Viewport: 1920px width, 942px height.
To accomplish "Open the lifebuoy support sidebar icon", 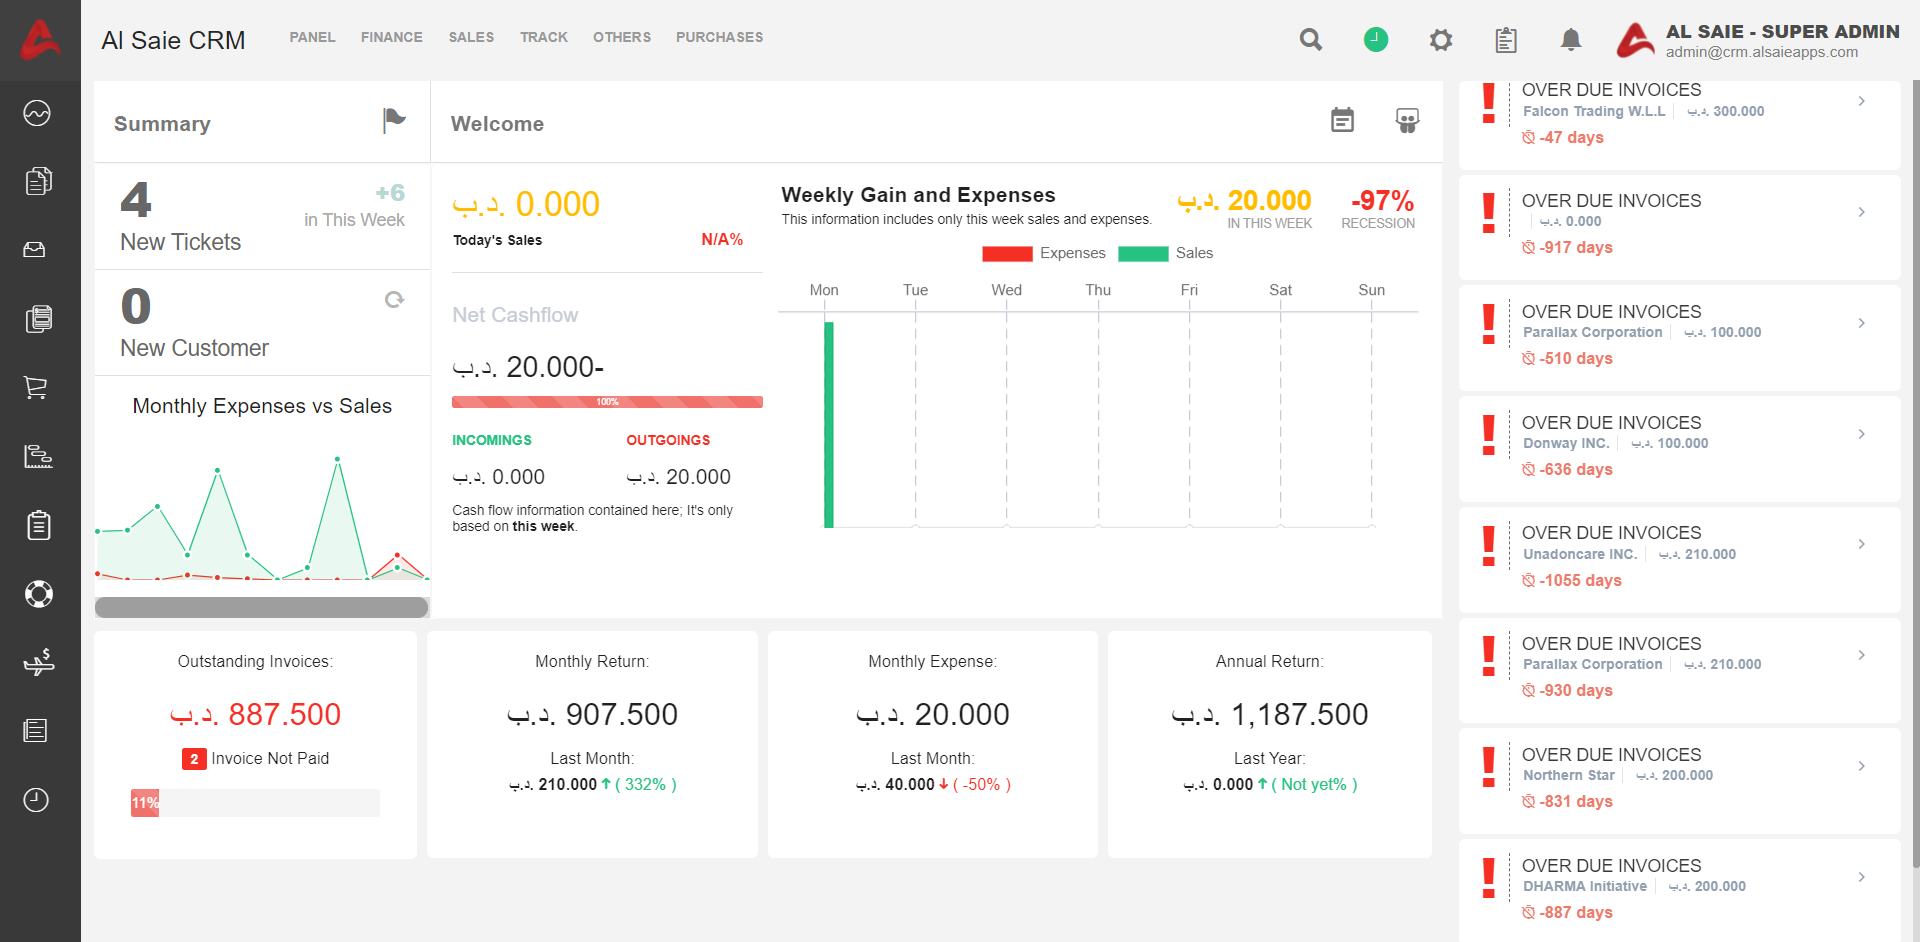I will pos(38,594).
